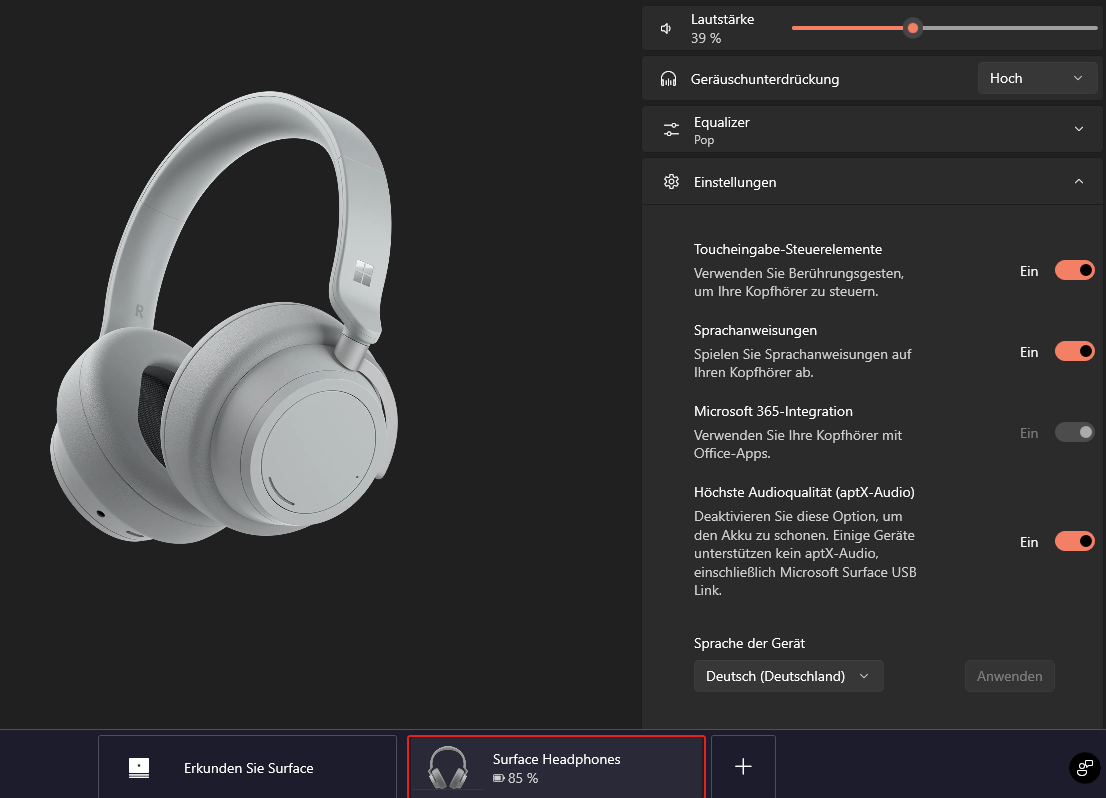Click the Einstellungen gear icon
This screenshot has height=798, width=1106.
pyautogui.click(x=671, y=182)
